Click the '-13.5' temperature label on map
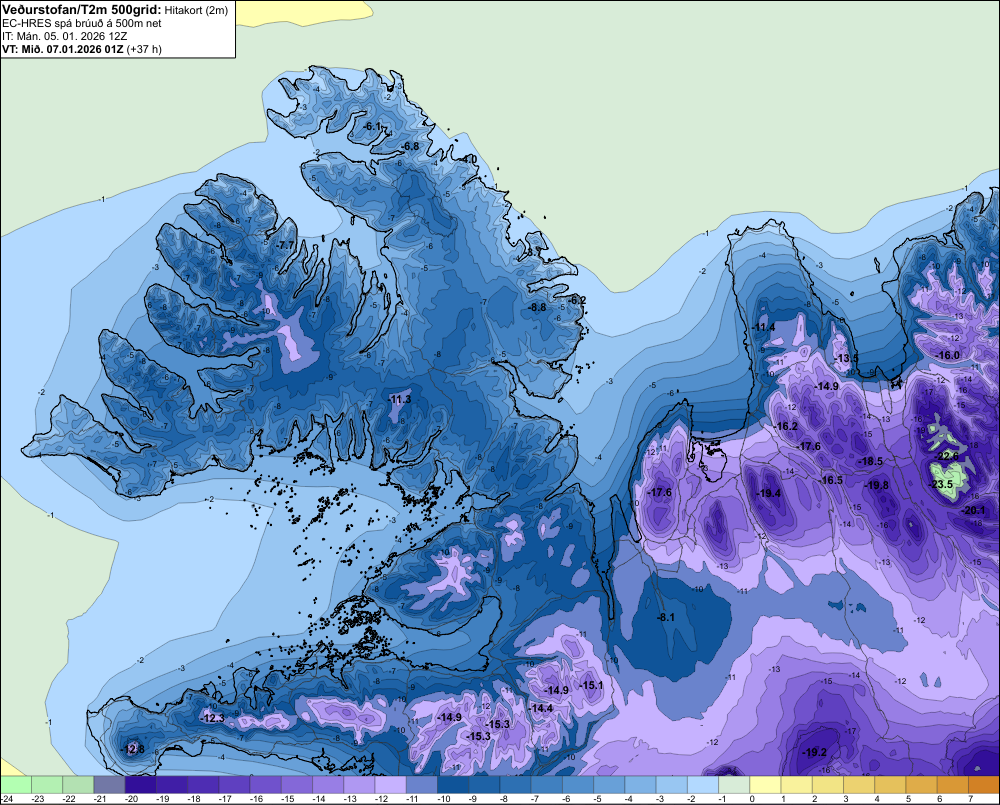The width and height of the screenshot is (1000, 805). tap(847, 358)
